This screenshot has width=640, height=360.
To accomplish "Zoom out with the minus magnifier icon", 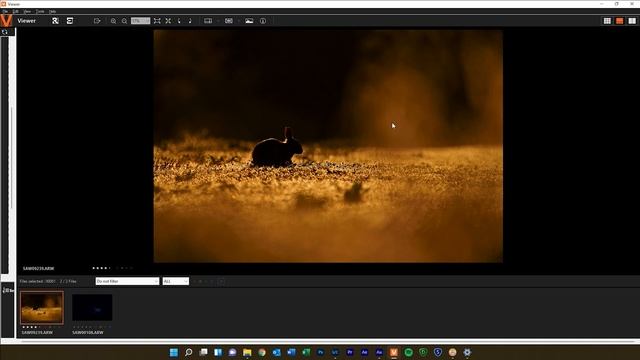I will (x=124, y=21).
